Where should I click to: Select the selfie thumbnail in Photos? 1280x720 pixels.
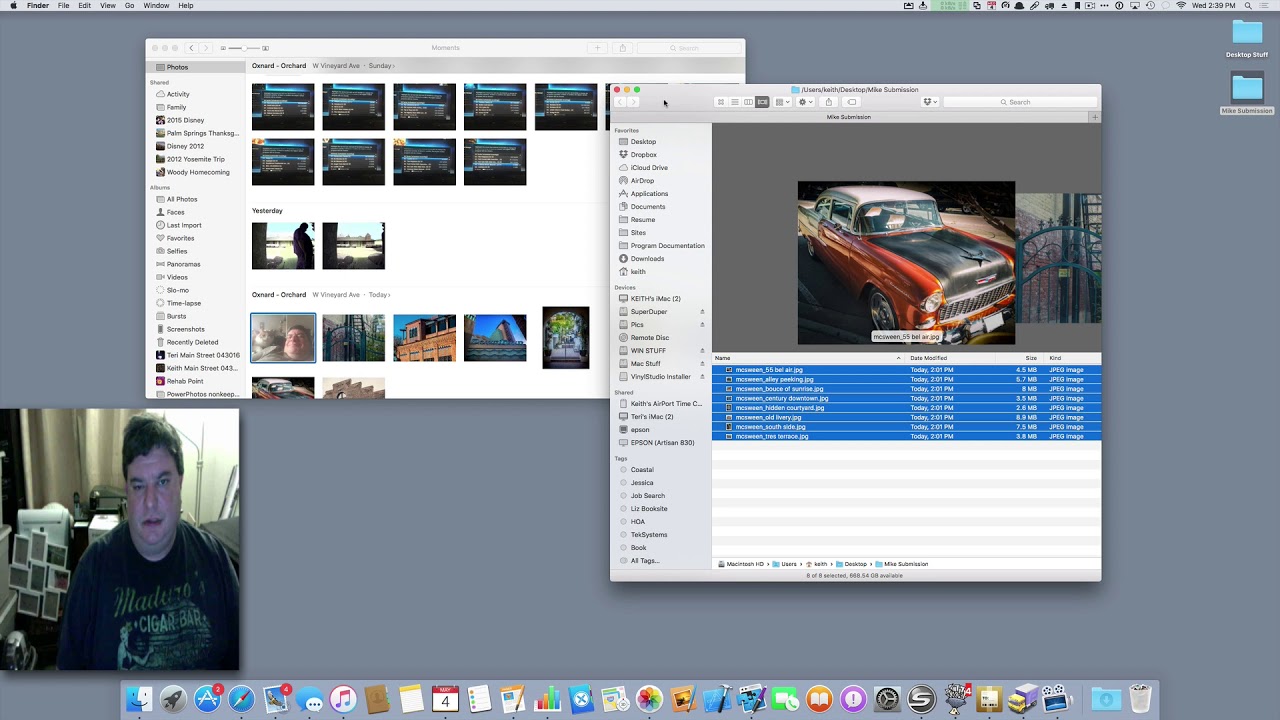pyautogui.click(x=283, y=338)
